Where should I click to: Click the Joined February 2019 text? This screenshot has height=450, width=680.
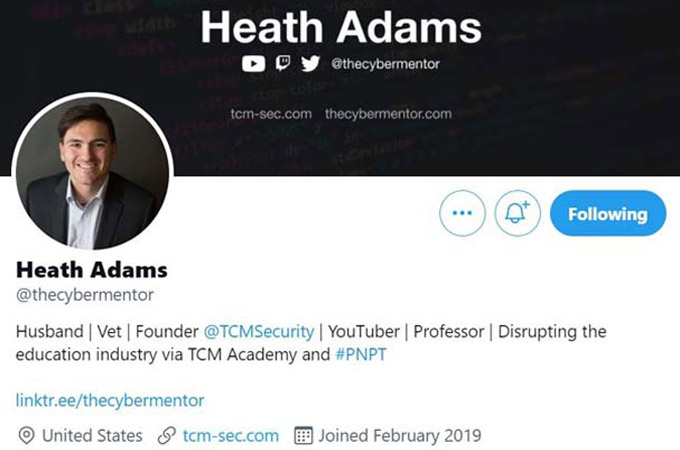click(400, 436)
